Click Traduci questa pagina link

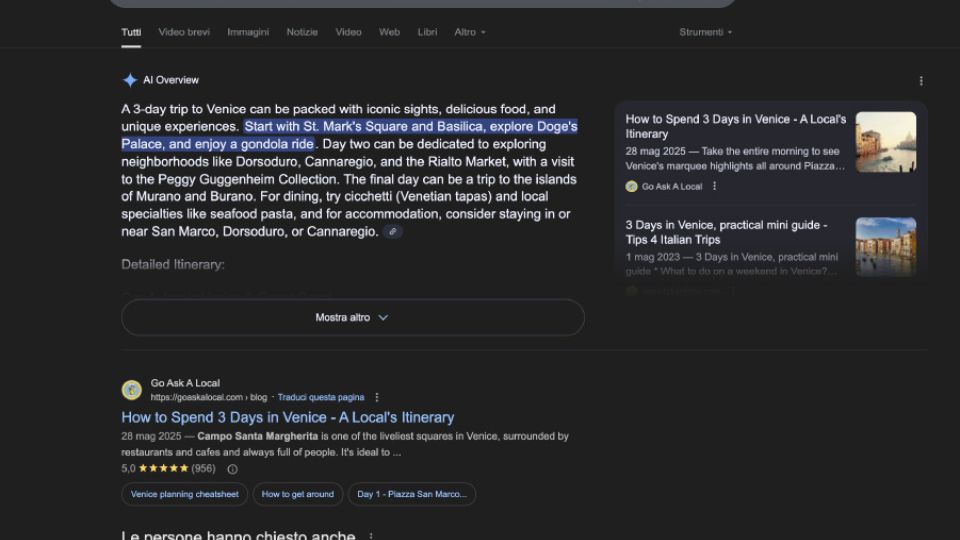point(320,398)
